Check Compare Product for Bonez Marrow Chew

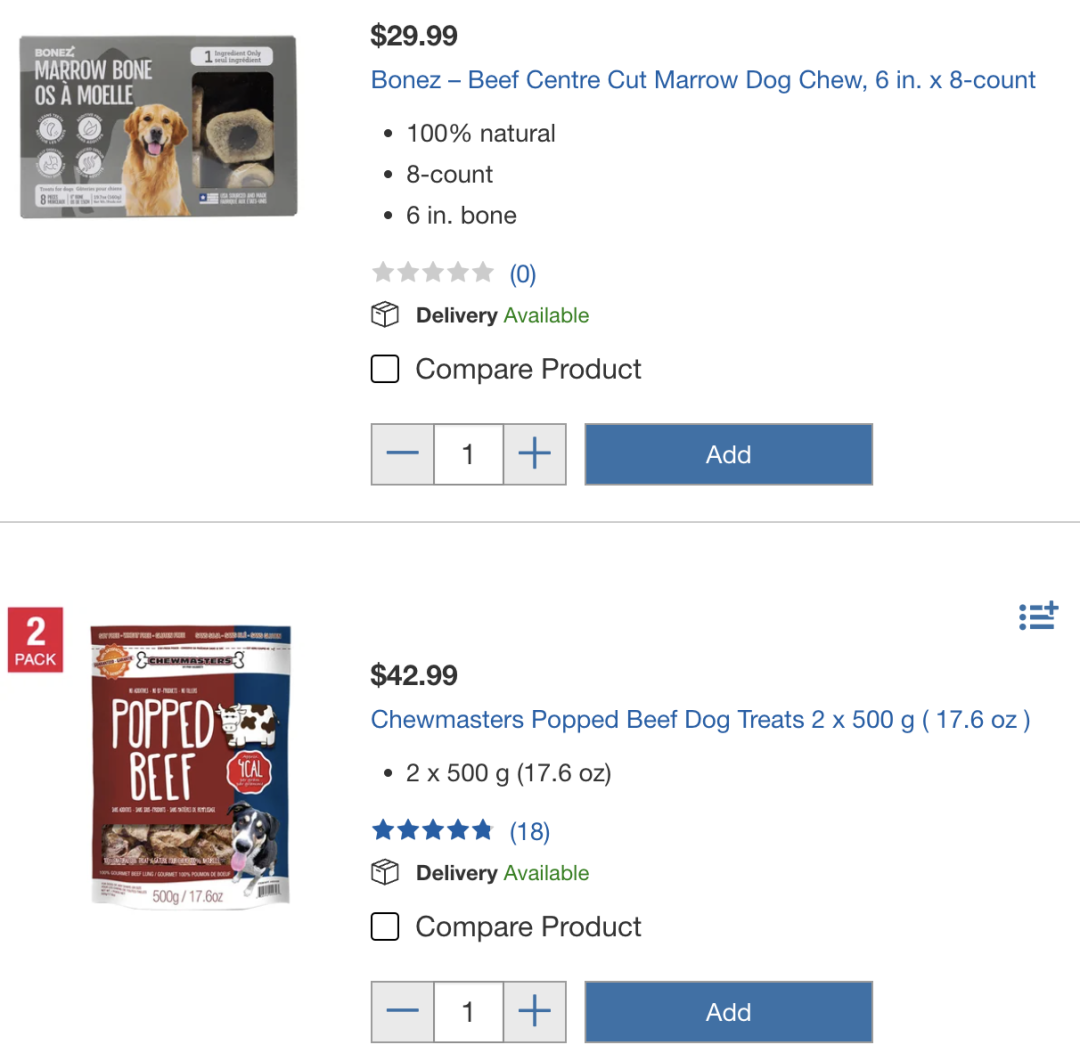click(x=385, y=369)
